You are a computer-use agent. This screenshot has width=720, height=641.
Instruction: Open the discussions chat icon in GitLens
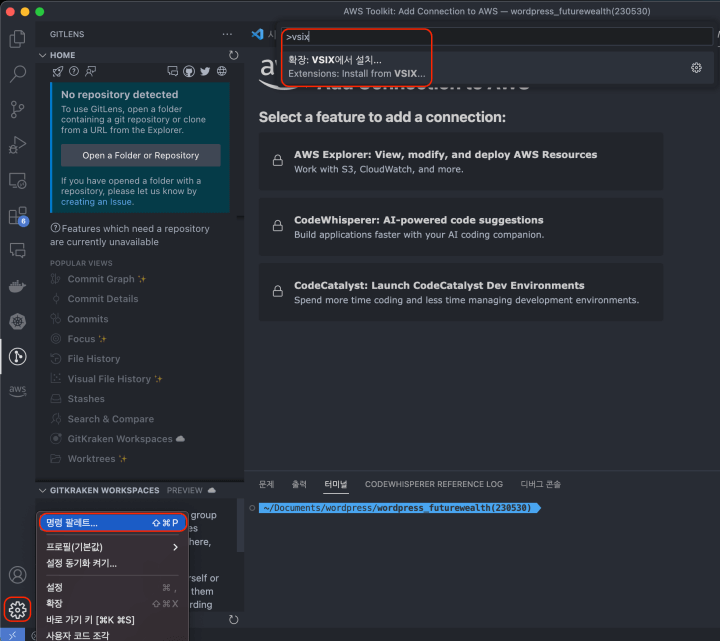point(173,71)
